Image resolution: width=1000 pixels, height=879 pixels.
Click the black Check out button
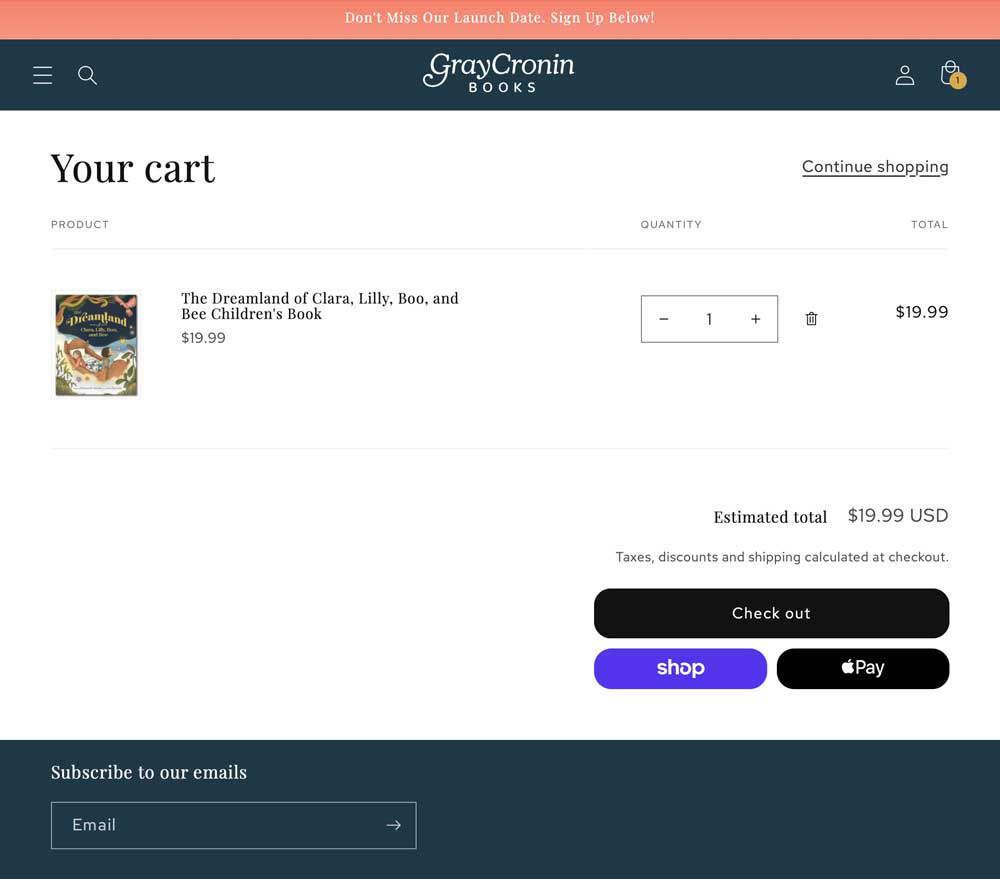pyautogui.click(x=771, y=613)
